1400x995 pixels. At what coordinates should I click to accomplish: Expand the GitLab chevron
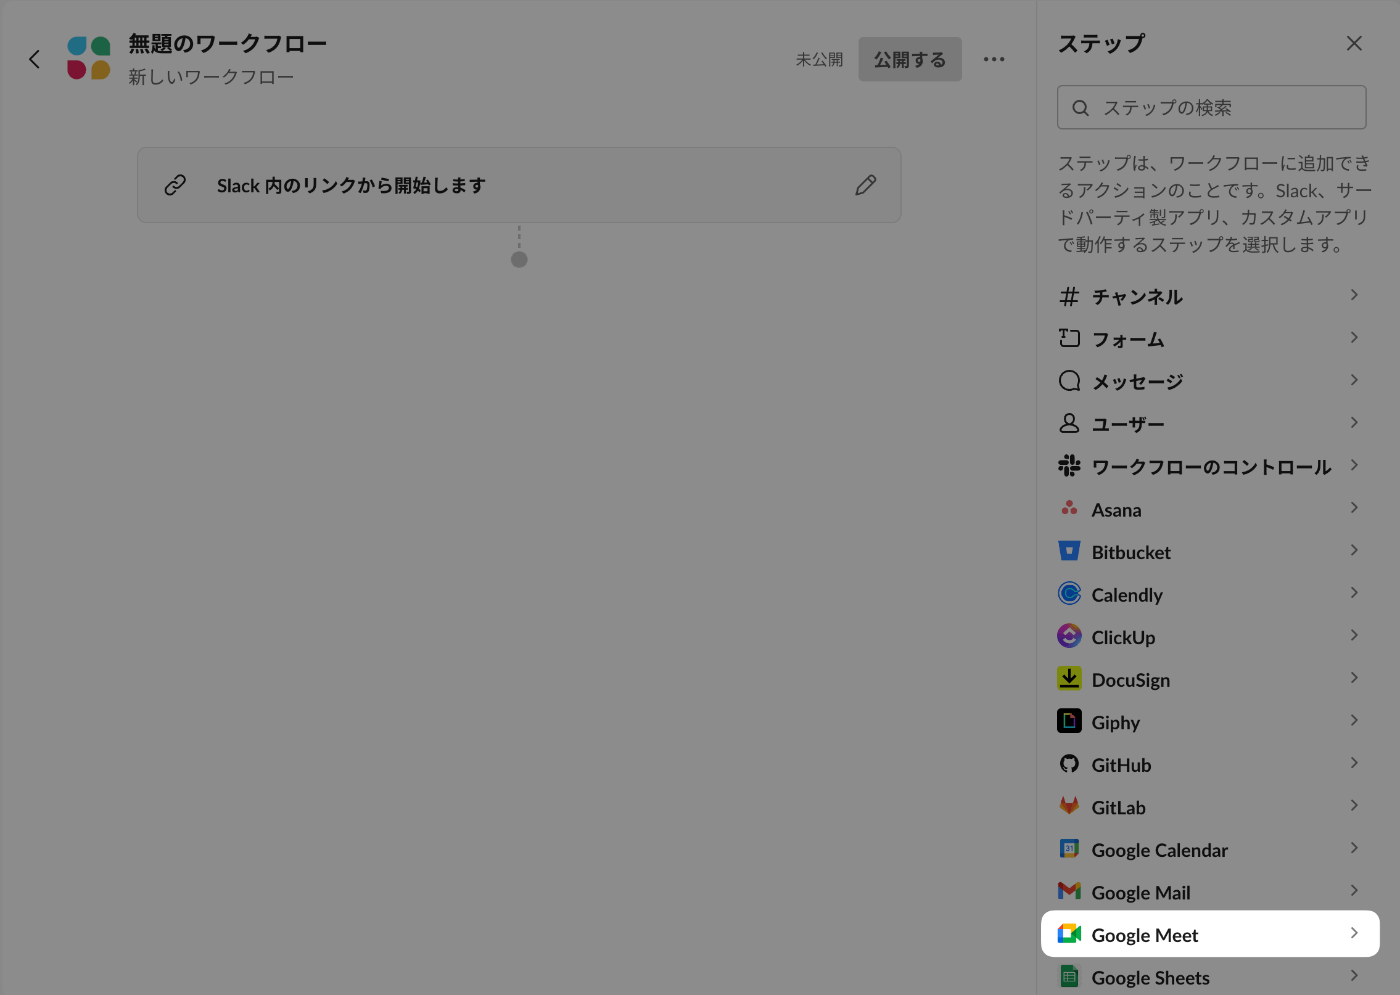click(1354, 805)
